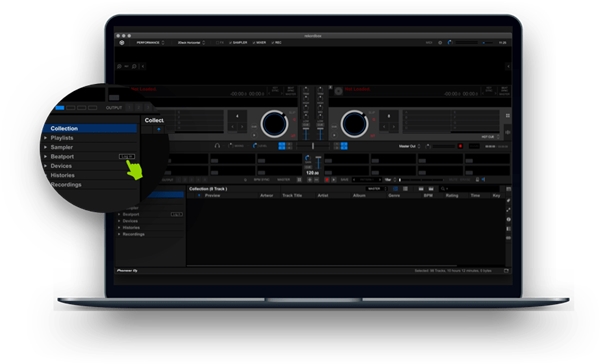Screen dimensions: 600x364
Task: Reset waveform zoom with third magnifier icon
Action: pyautogui.click(x=134, y=66)
